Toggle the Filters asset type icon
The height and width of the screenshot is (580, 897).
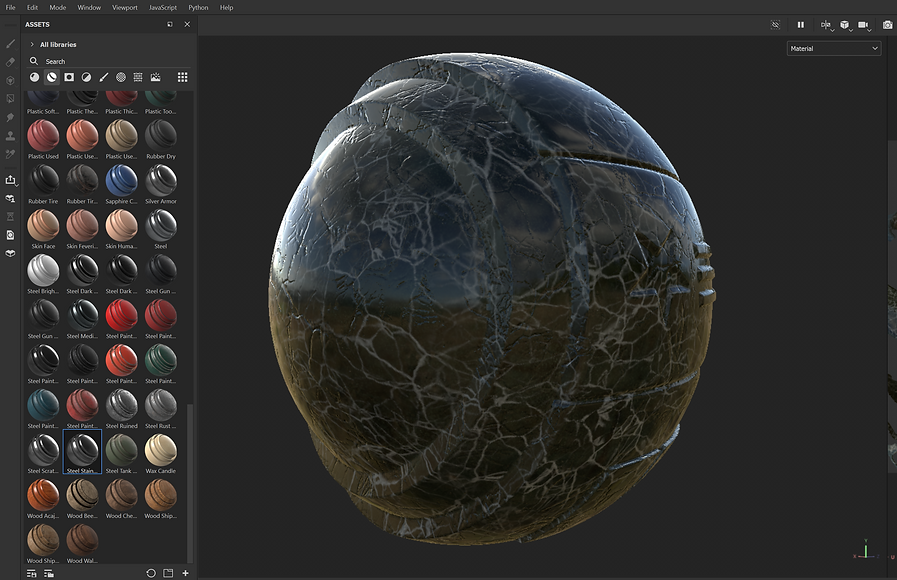click(86, 77)
